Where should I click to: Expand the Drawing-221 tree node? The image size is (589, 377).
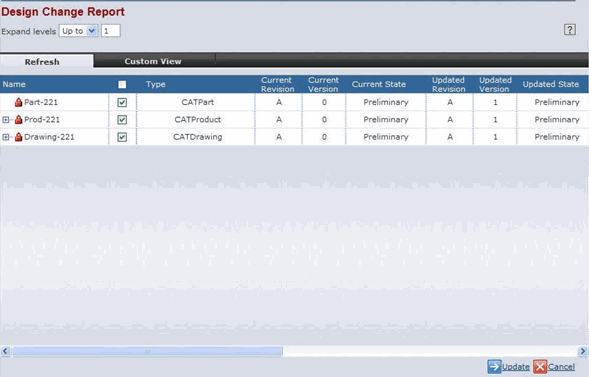(6, 137)
